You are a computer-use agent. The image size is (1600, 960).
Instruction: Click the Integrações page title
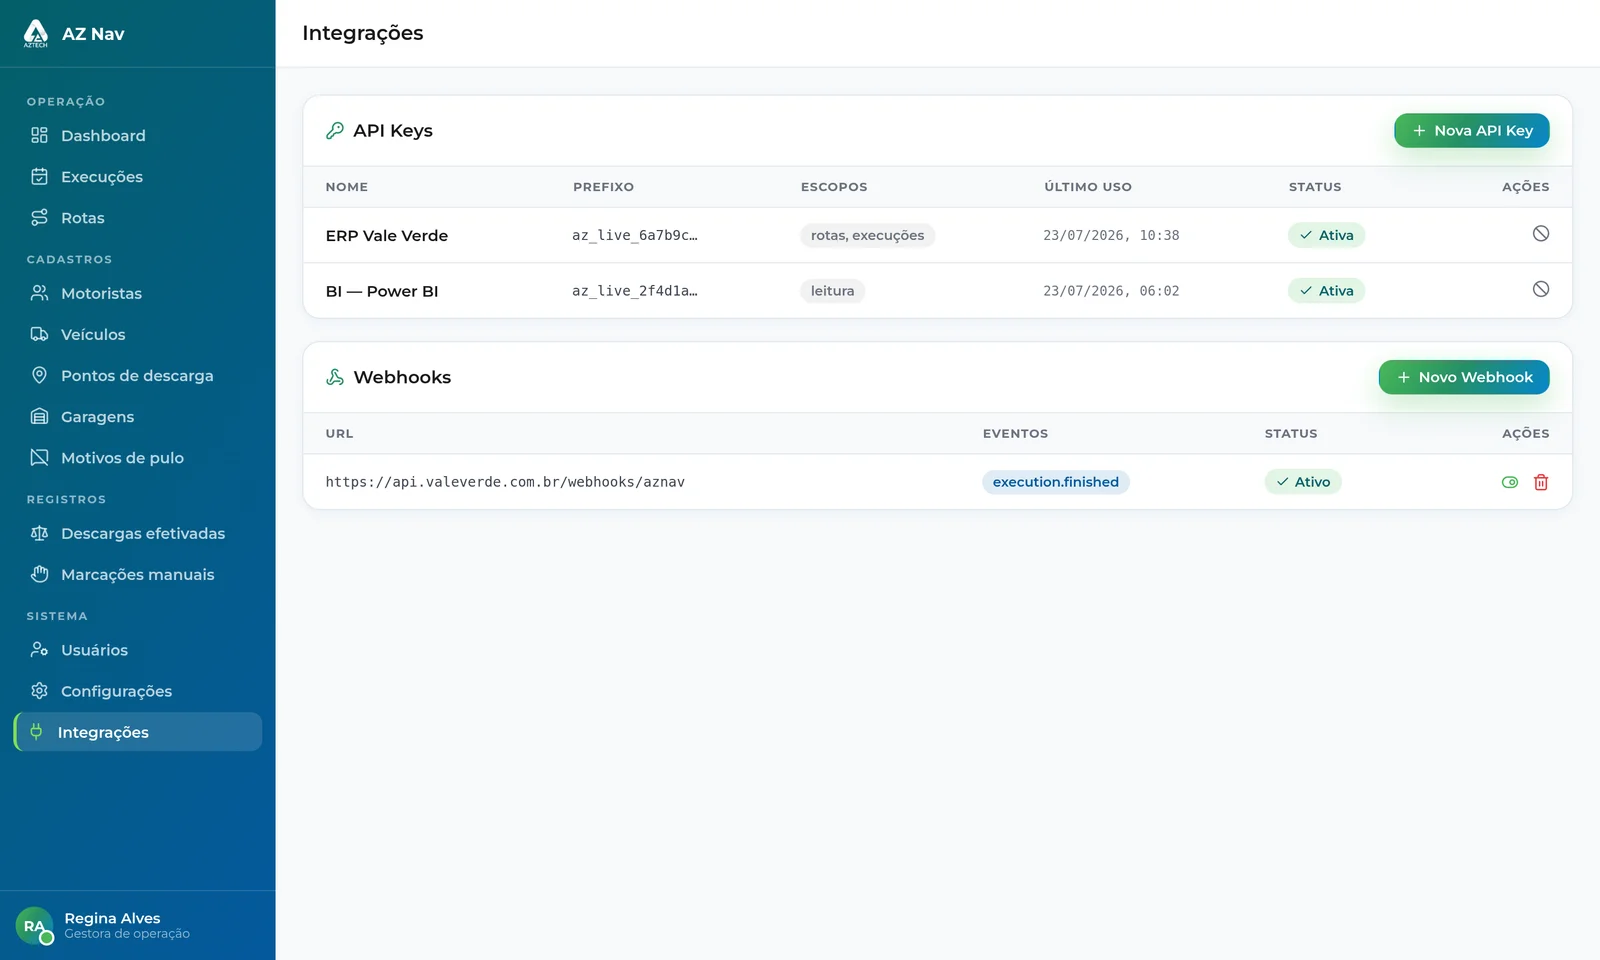point(363,33)
